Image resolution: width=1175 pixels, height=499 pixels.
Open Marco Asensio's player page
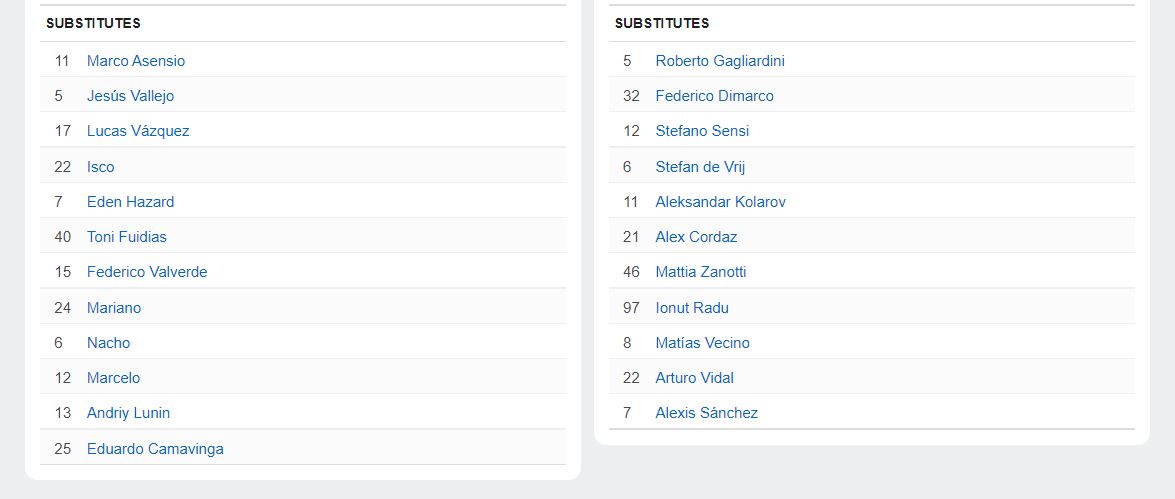coord(136,61)
